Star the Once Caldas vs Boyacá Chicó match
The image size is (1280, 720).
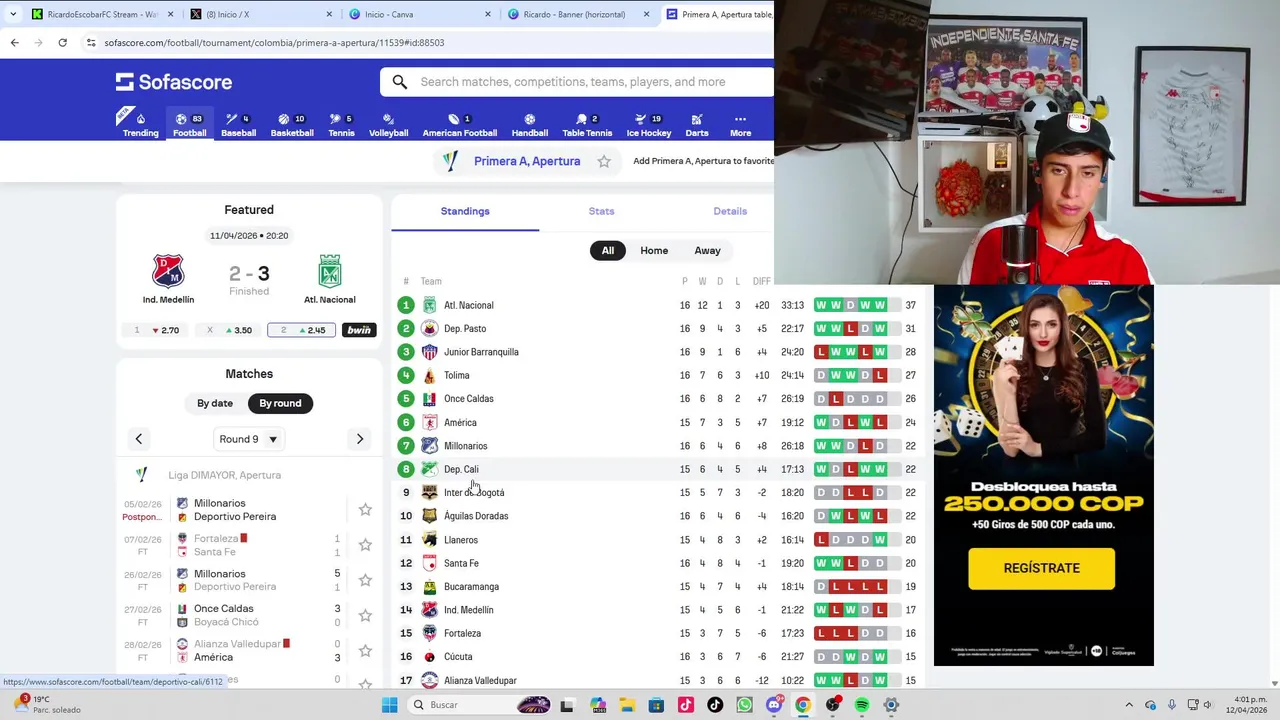coord(365,615)
